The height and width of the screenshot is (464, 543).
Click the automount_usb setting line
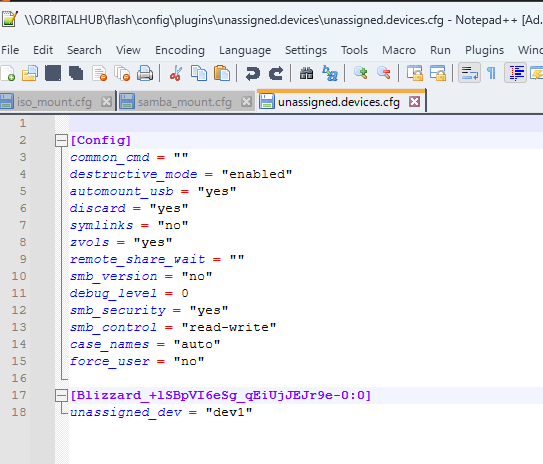[153, 191]
